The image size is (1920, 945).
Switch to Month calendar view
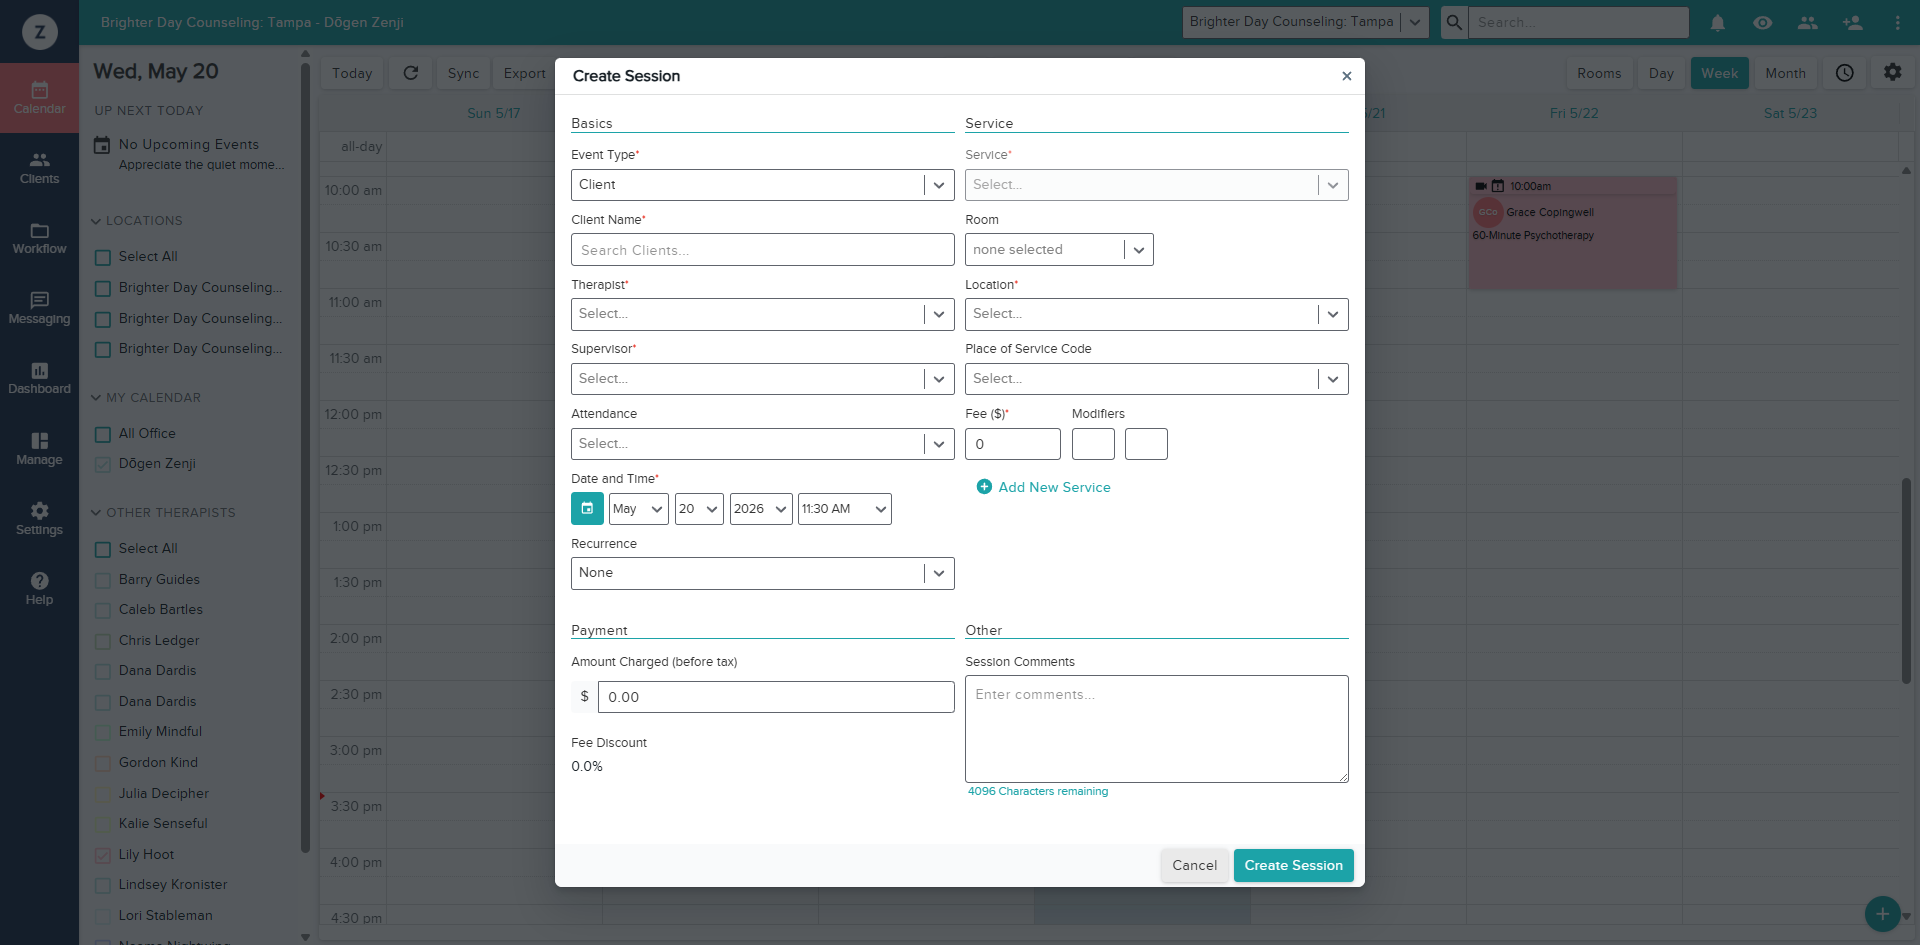[1785, 73]
